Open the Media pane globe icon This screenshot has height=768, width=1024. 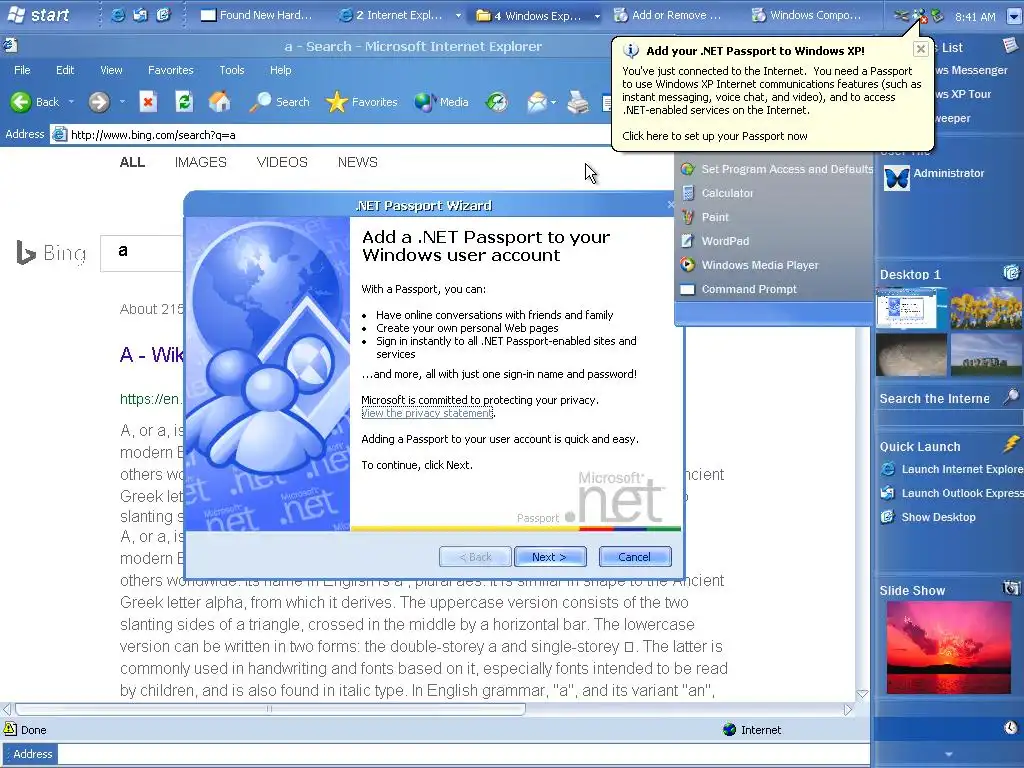(x=424, y=102)
